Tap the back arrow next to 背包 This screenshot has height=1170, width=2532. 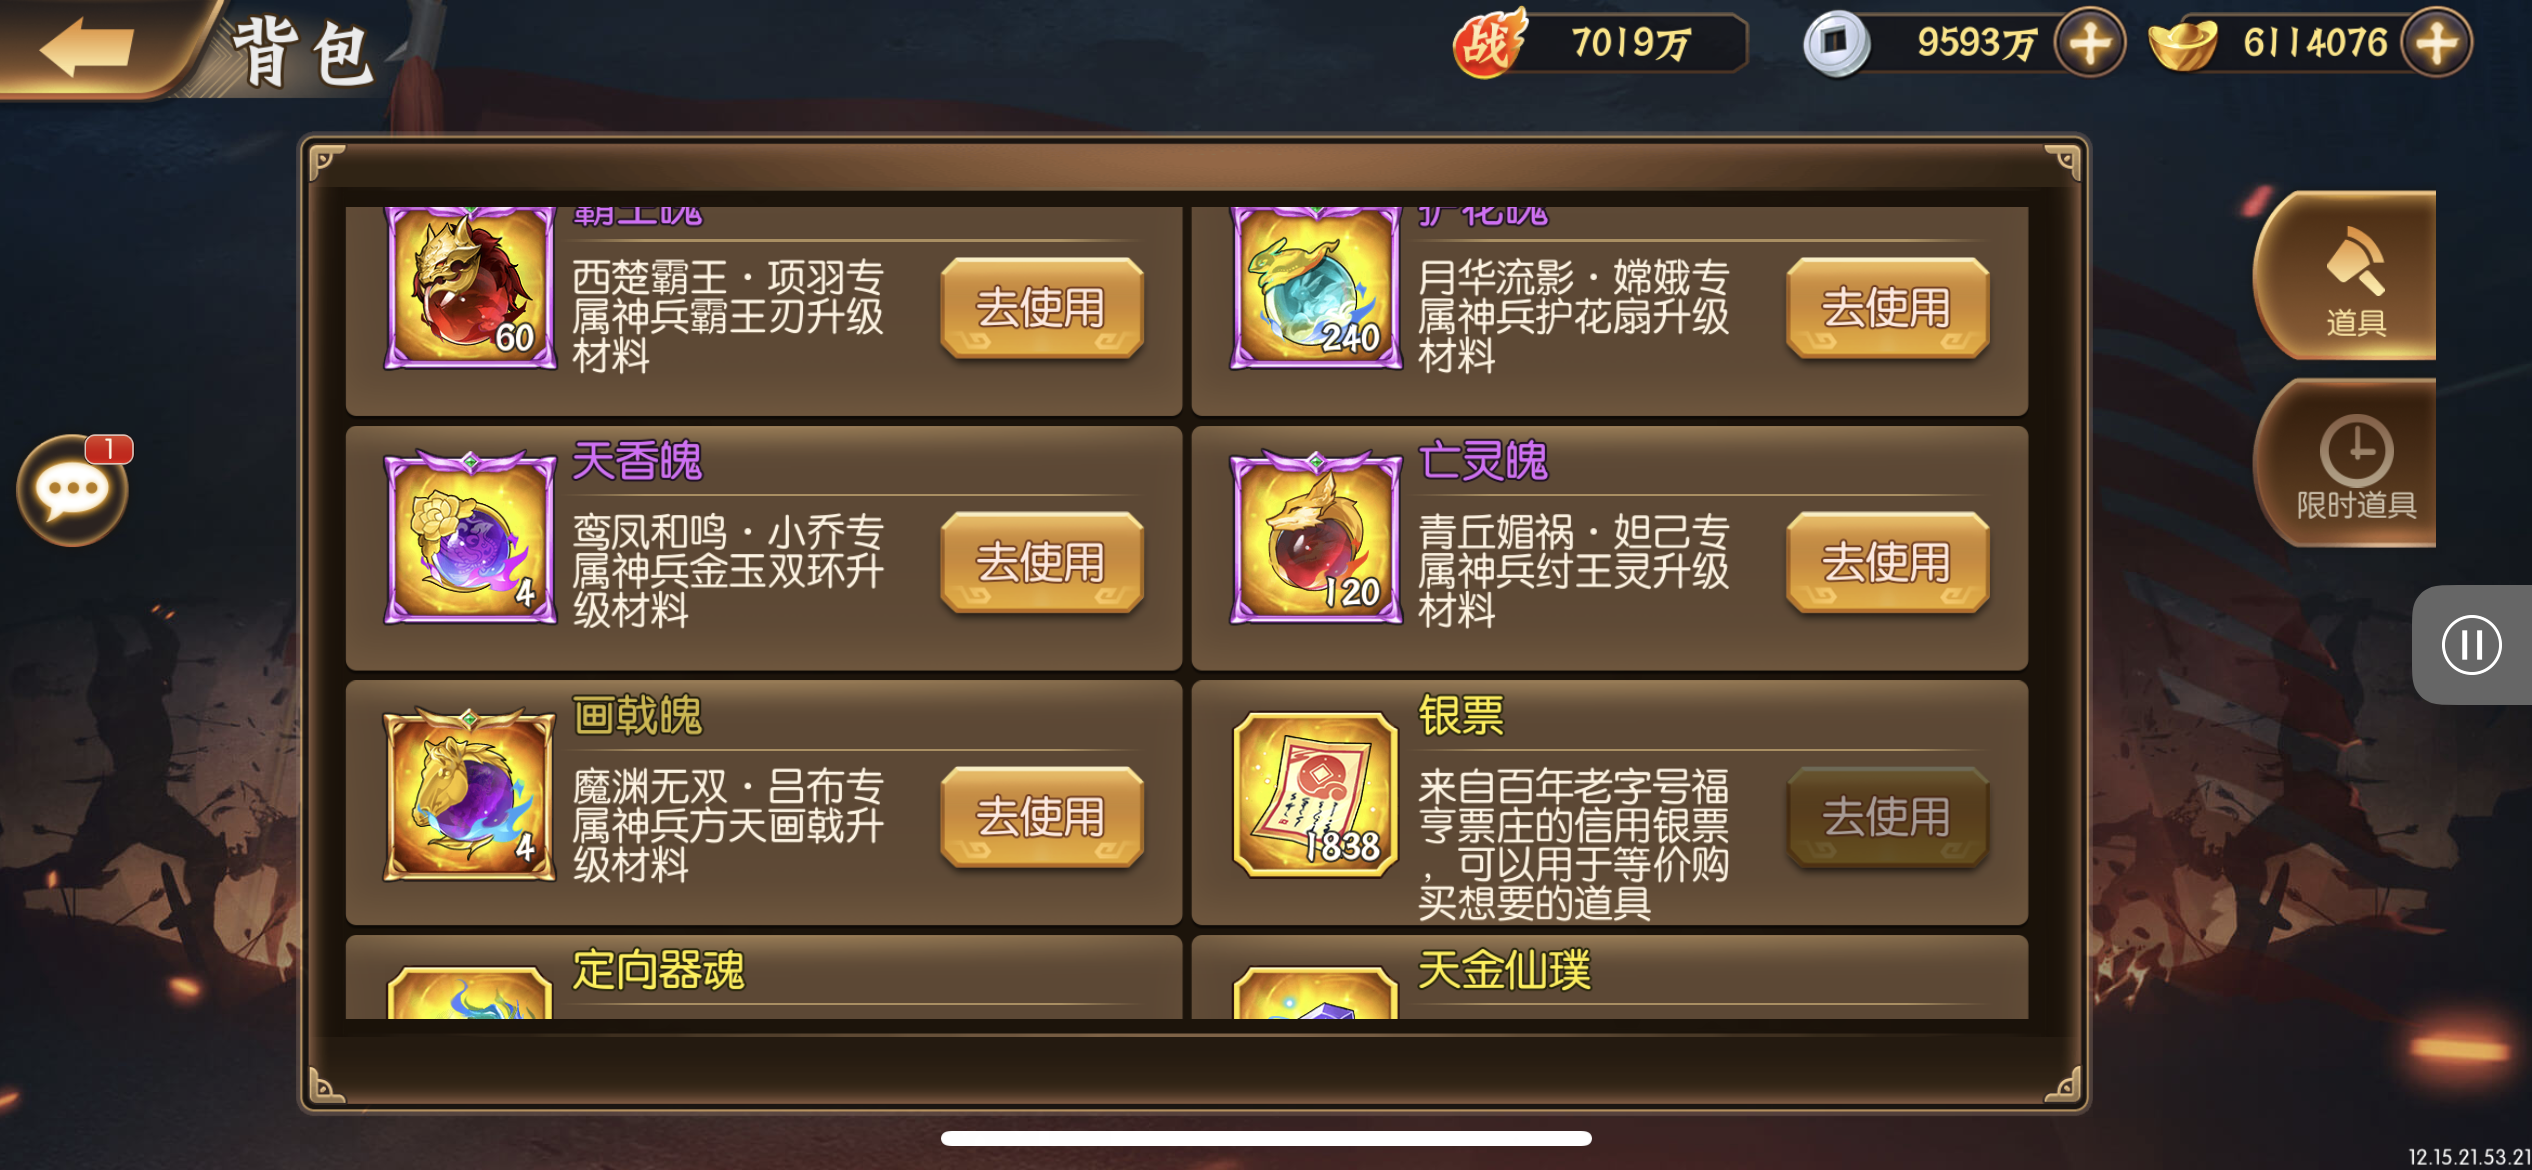(x=88, y=47)
